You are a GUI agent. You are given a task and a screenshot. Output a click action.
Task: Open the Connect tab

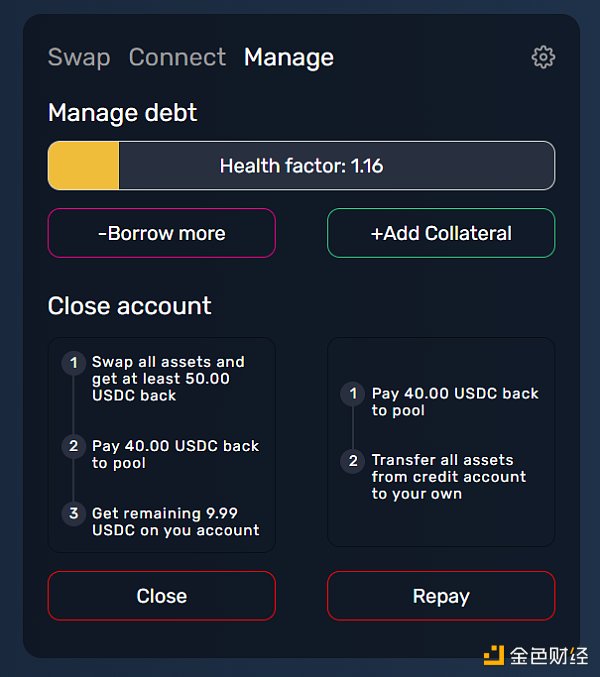tap(177, 57)
